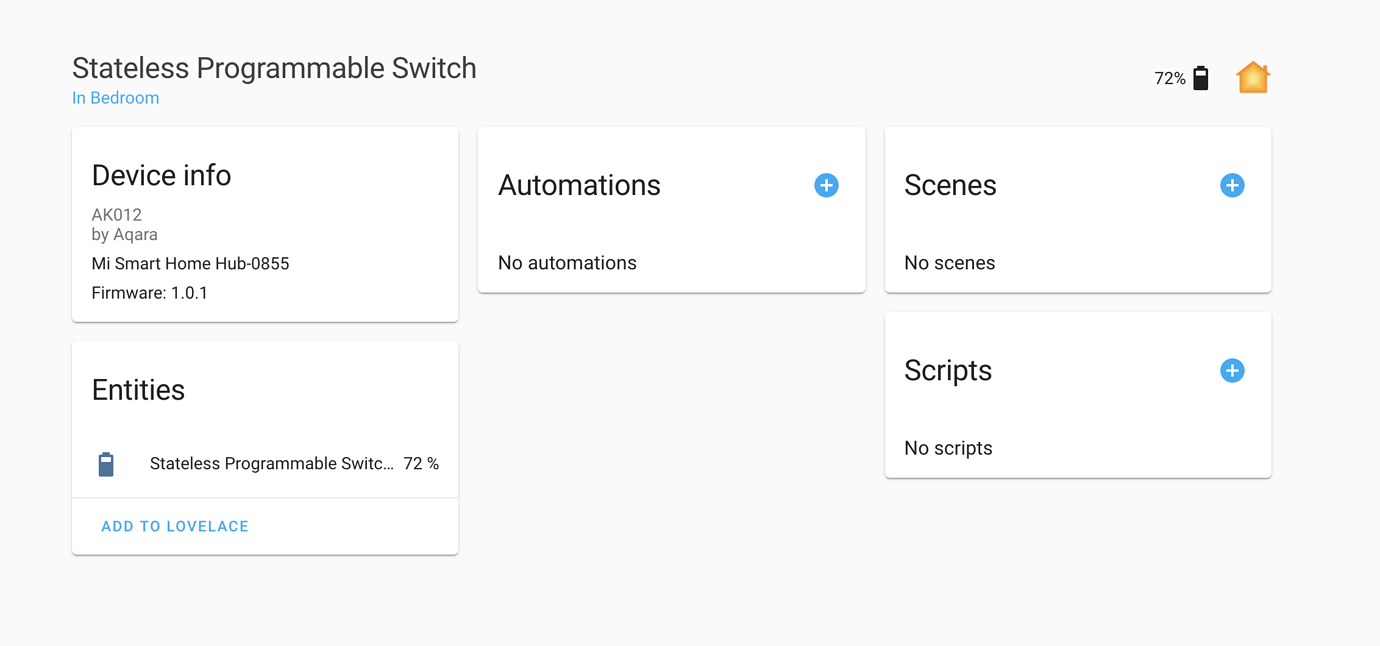Click ADD TO LOVELACE
The image size is (1380, 646).
point(174,526)
